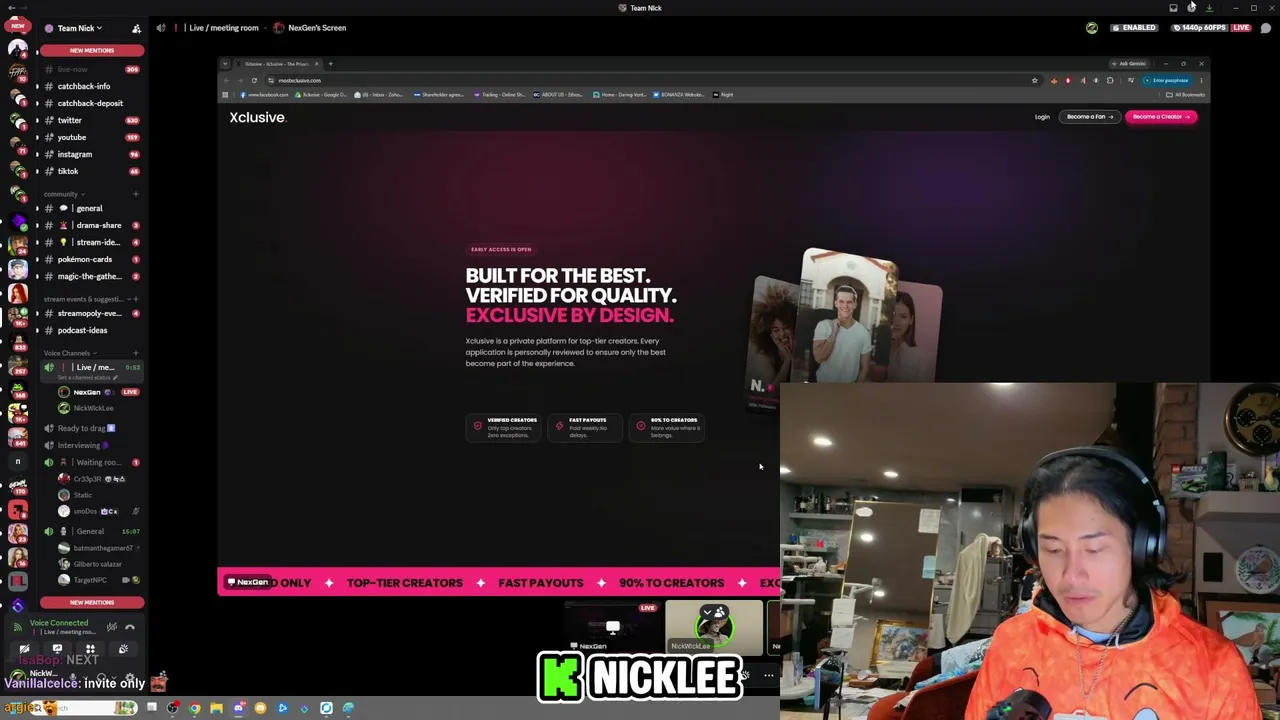Collapse the Voice Channels category
Image resolution: width=1280 pixels, height=720 pixels.
[x=70, y=353]
